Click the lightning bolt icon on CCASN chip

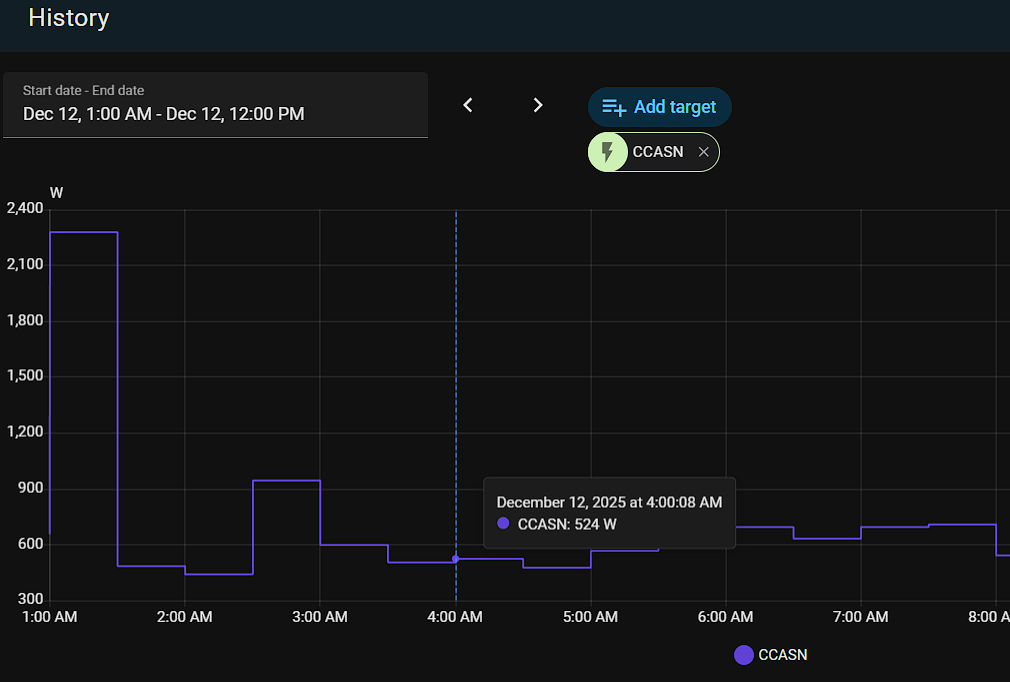point(607,152)
